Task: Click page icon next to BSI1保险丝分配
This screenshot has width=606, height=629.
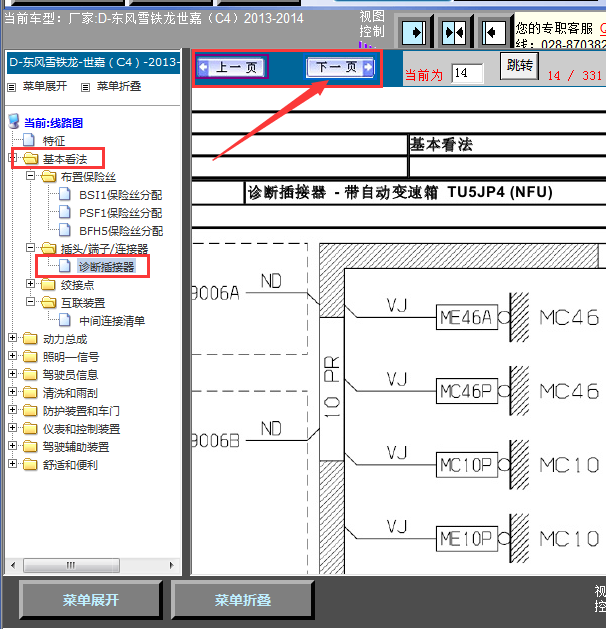Action: [x=65, y=194]
